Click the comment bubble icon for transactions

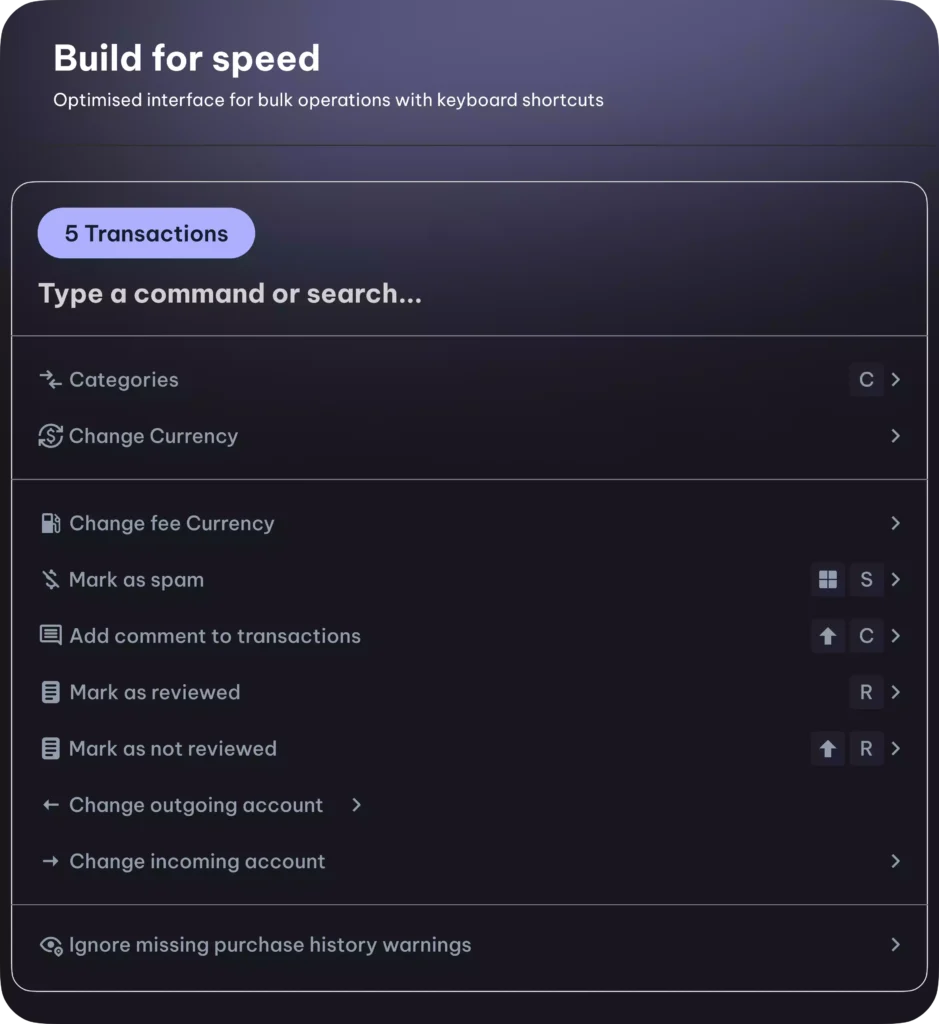(x=50, y=635)
